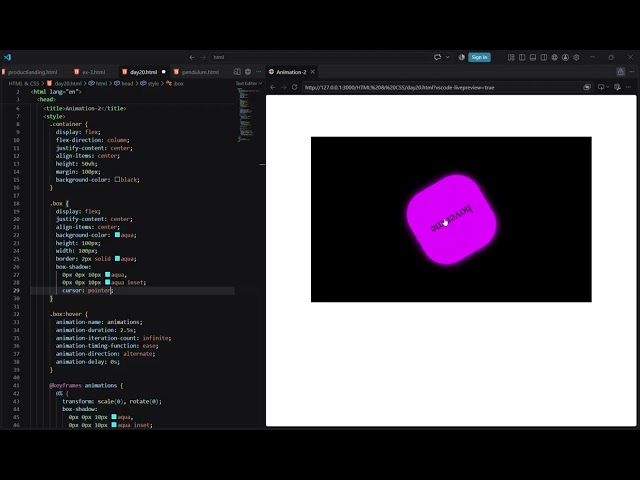Open preview in external browser icon
Screen dimensions: 640x480
(587, 87)
